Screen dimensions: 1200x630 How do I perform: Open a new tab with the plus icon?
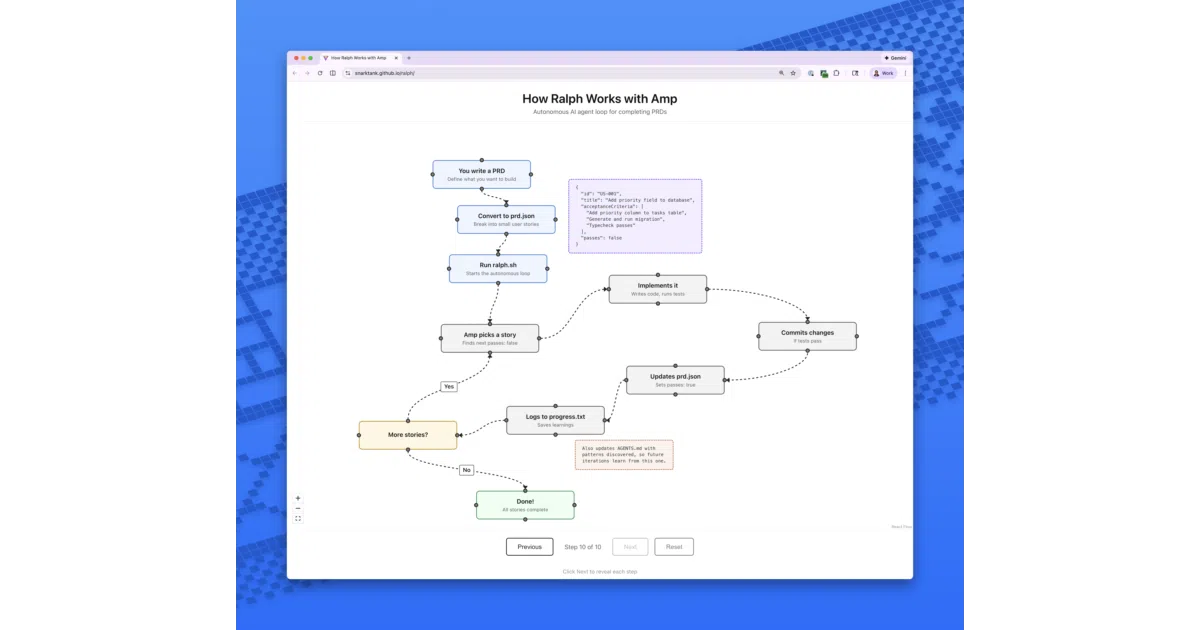point(409,58)
